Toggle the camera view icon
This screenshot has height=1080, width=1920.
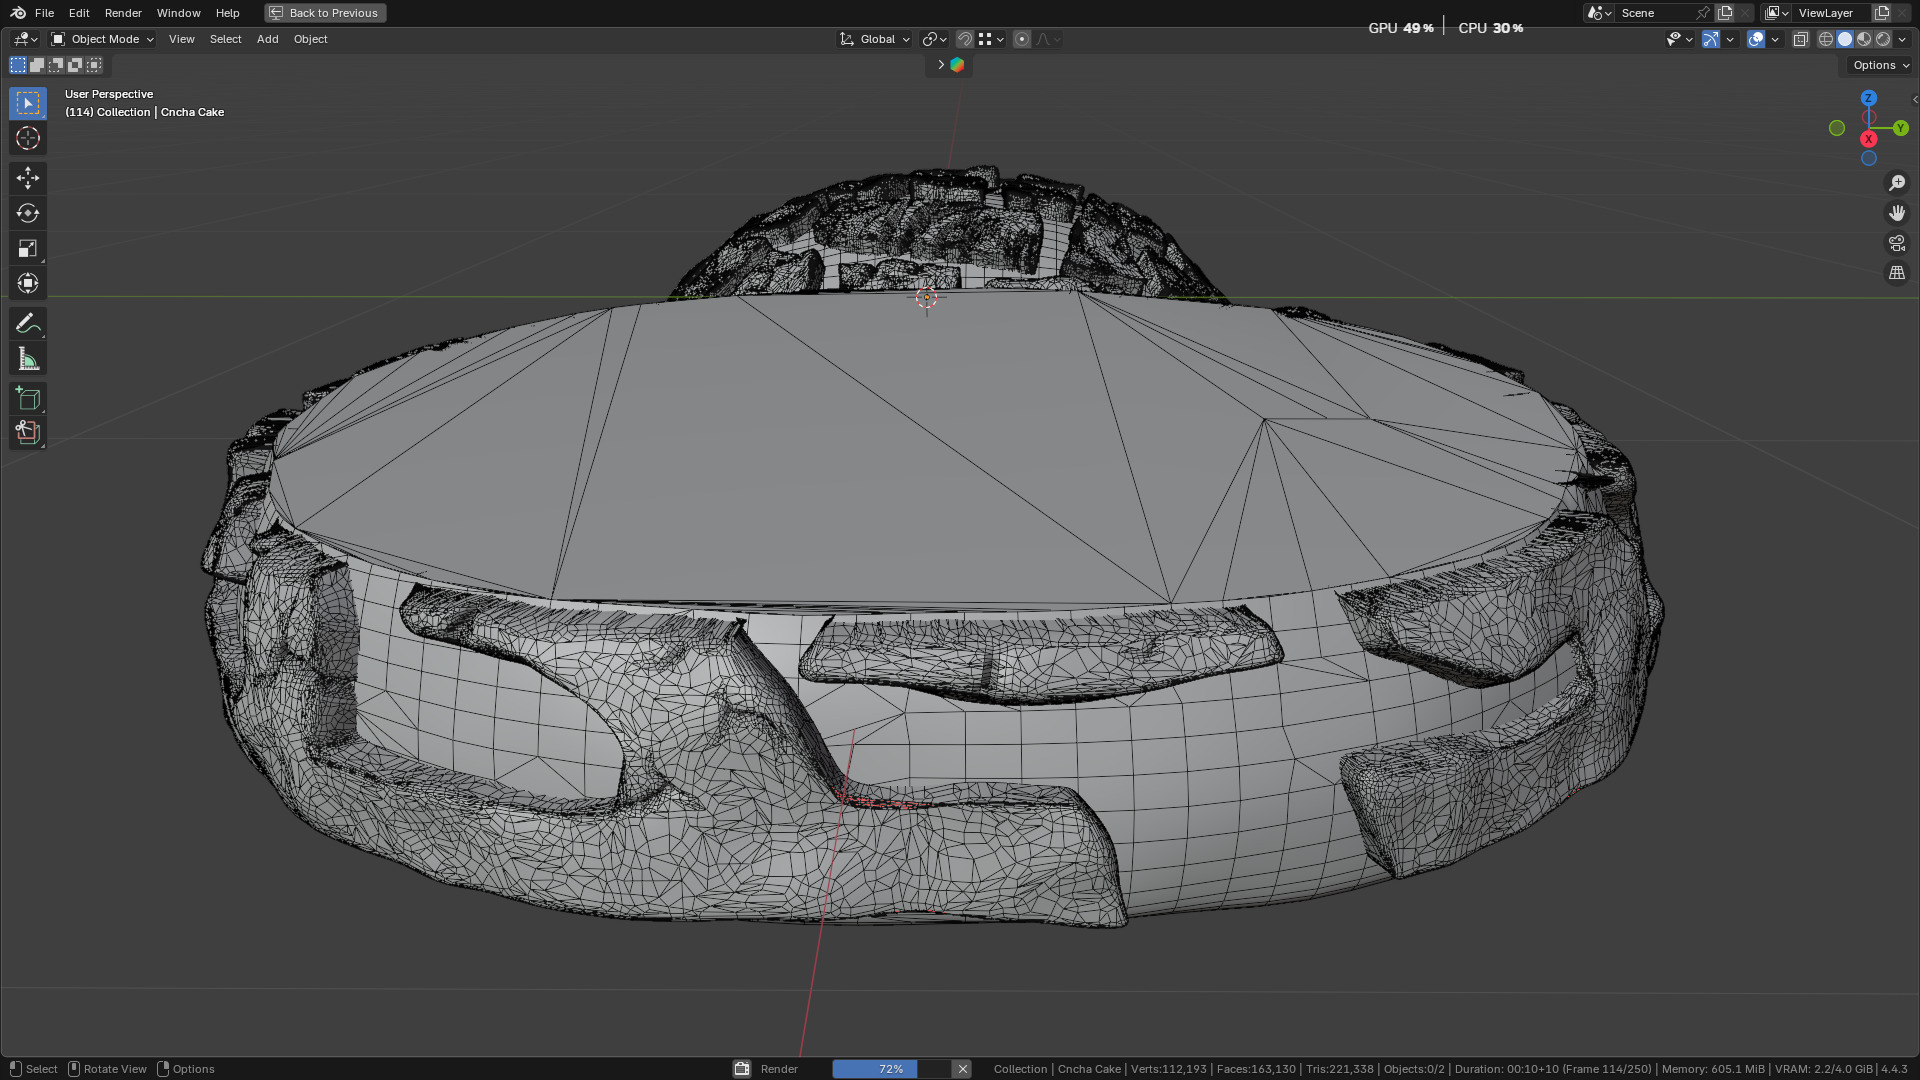point(1897,243)
